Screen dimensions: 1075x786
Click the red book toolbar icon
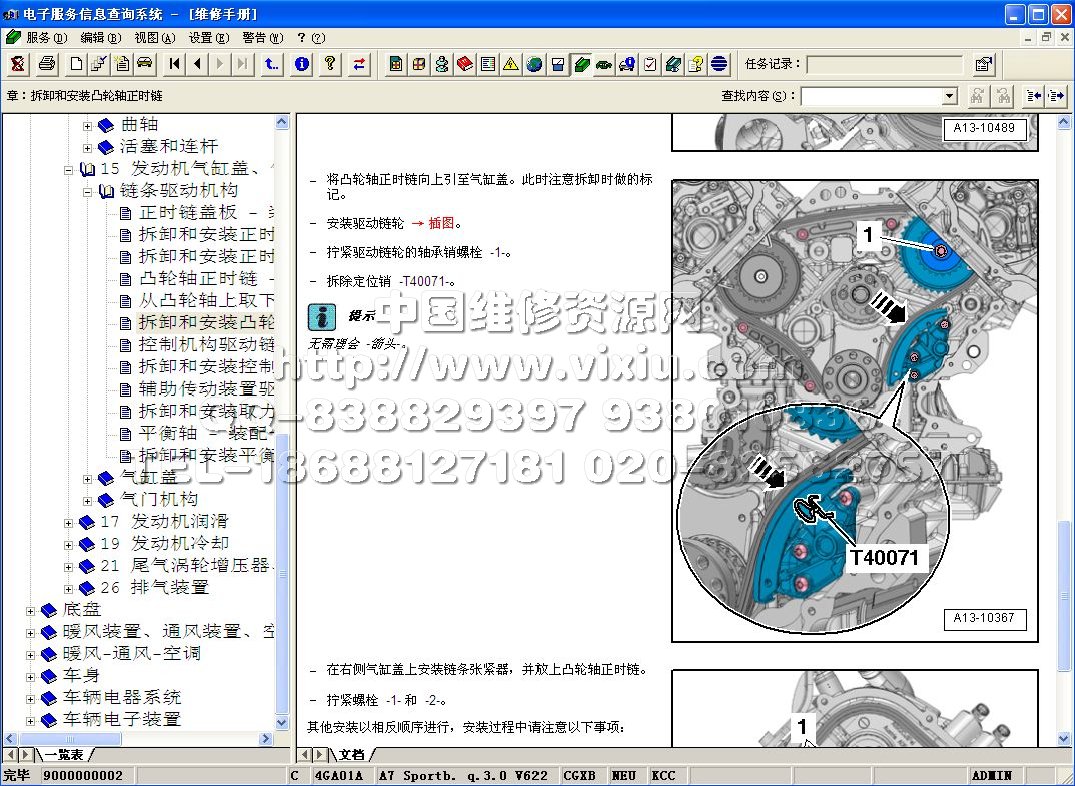coord(464,64)
